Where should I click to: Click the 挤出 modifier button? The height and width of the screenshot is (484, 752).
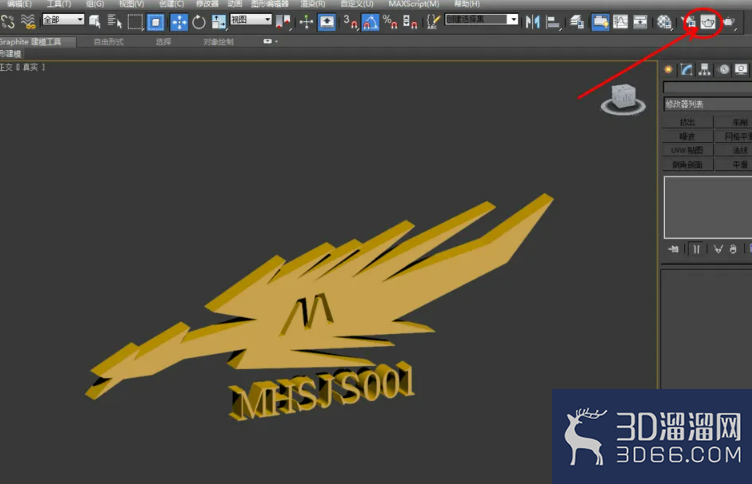(x=688, y=122)
